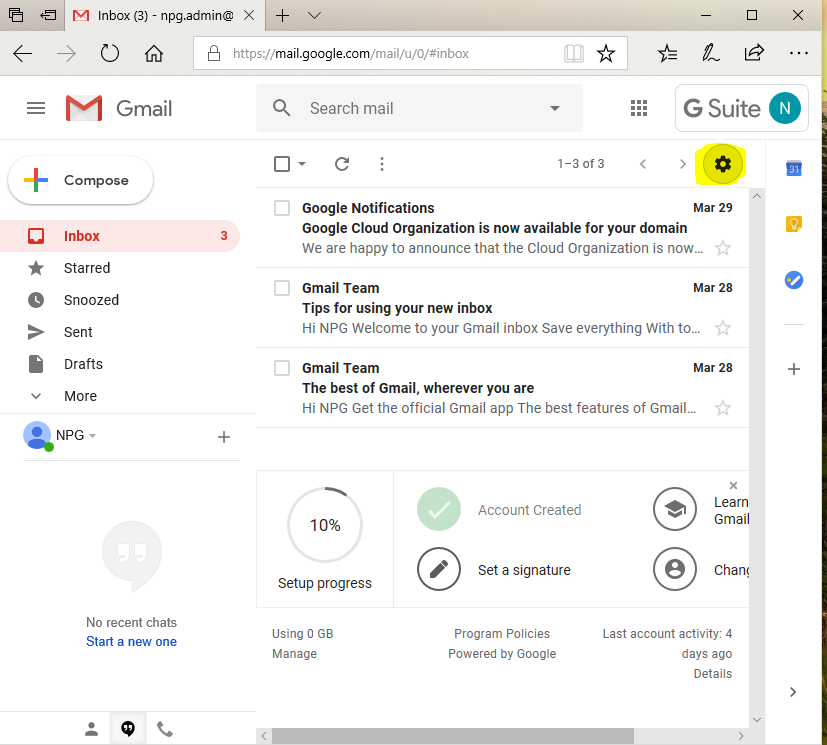This screenshot has width=827, height=745.
Task: Open Google Tasks side panel
Action: (x=794, y=280)
